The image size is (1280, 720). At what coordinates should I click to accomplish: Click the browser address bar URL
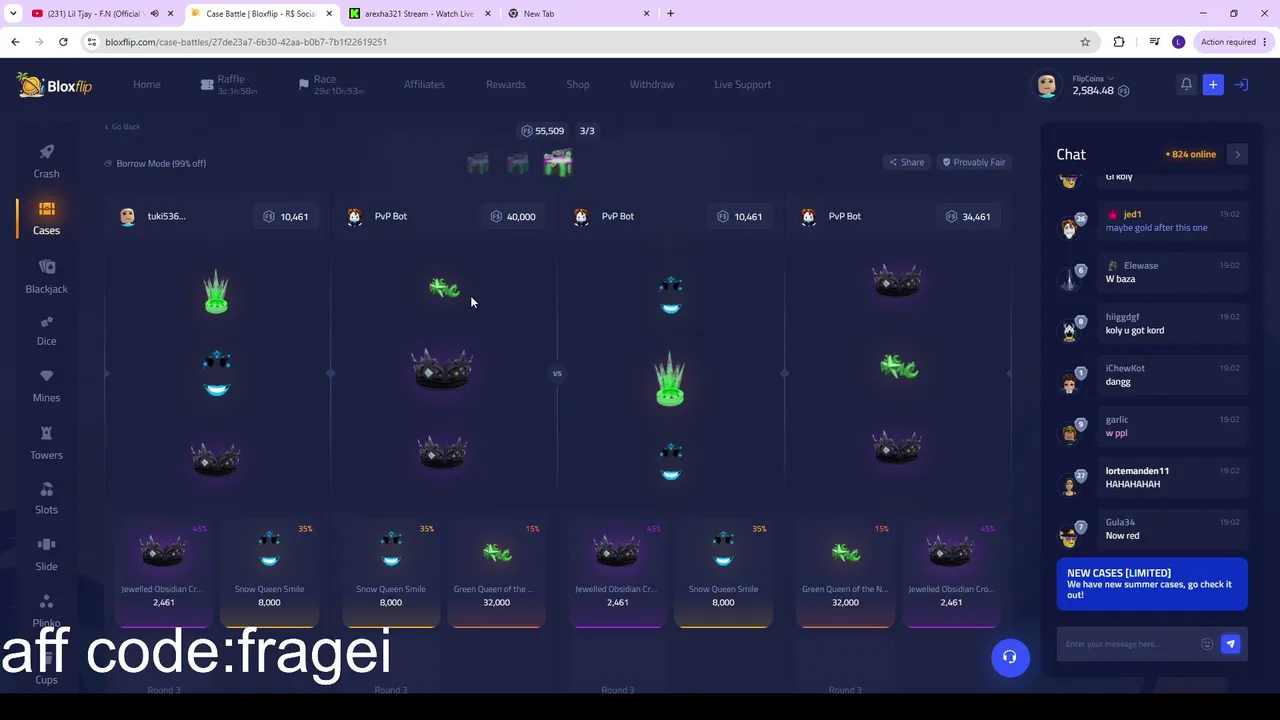[246, 42]
